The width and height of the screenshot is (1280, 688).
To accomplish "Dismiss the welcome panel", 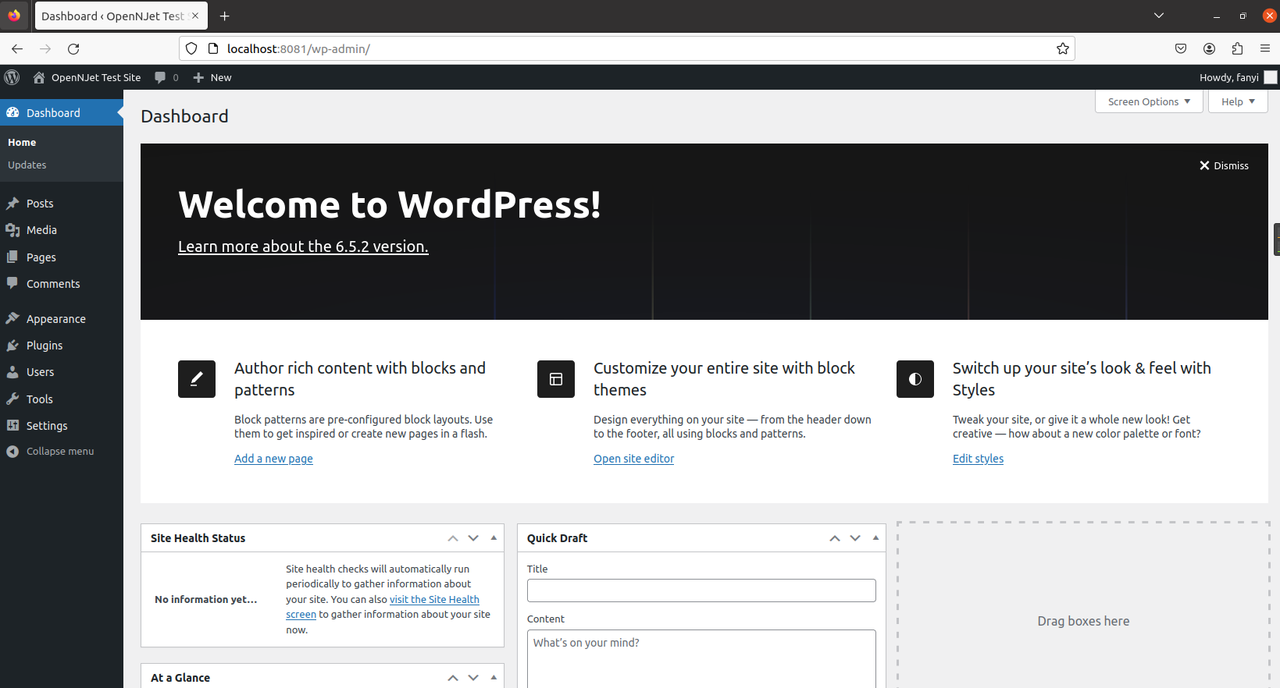I will (x=1224, y=166).
